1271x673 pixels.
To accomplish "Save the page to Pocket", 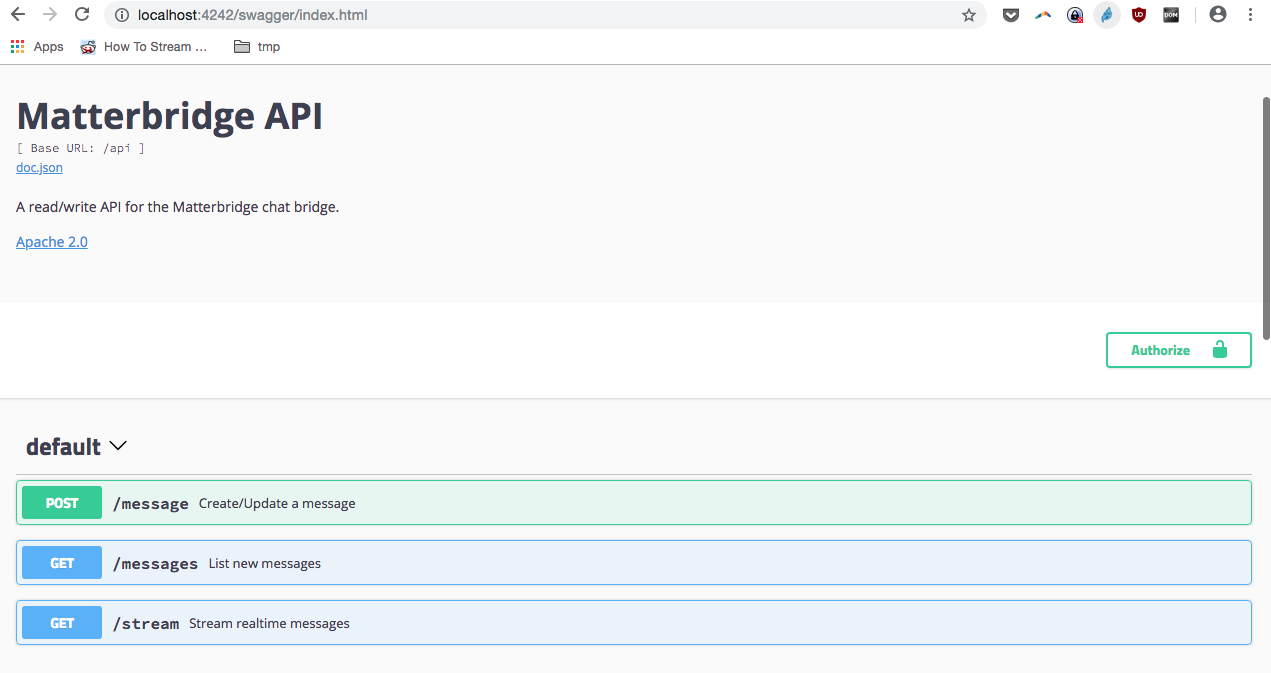I will [1010, 15].
